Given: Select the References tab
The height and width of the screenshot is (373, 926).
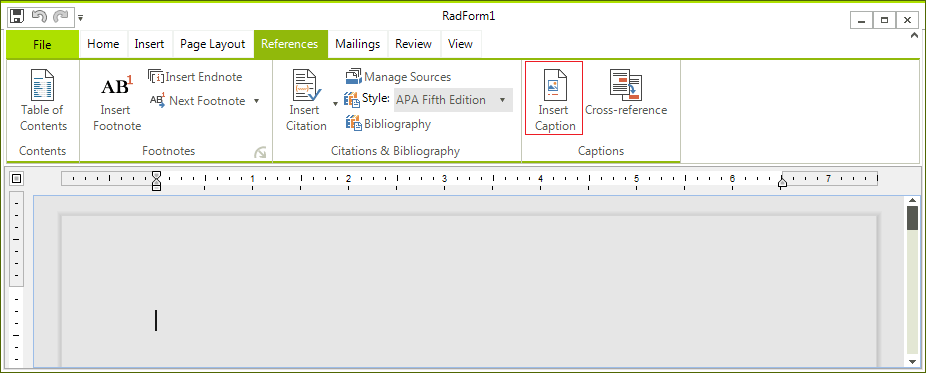Looking at the screenshot, I should (x=290, y=44).
